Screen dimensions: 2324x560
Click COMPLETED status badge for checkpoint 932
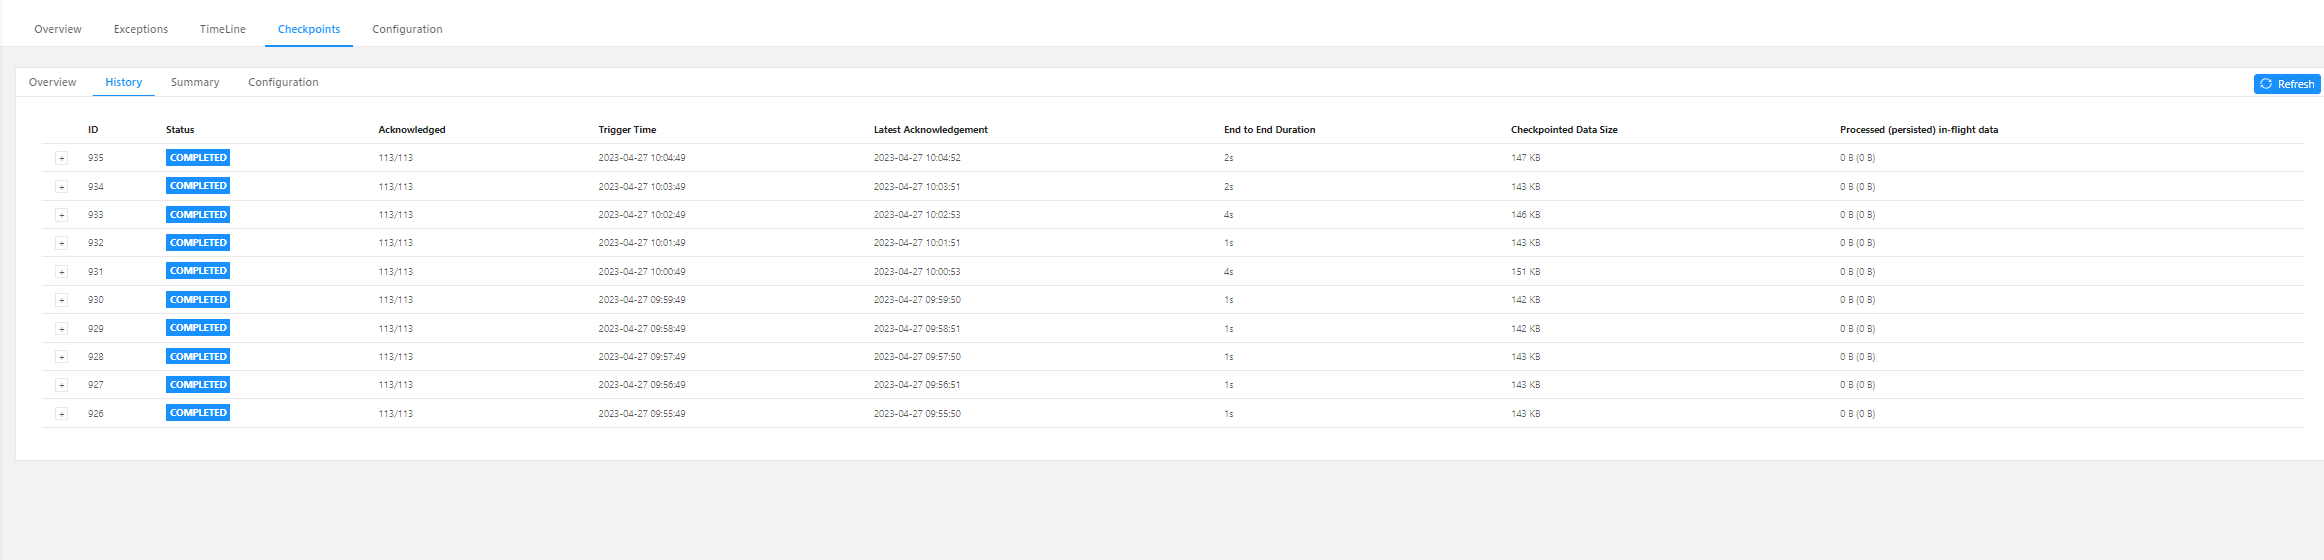tap(198, 243)
